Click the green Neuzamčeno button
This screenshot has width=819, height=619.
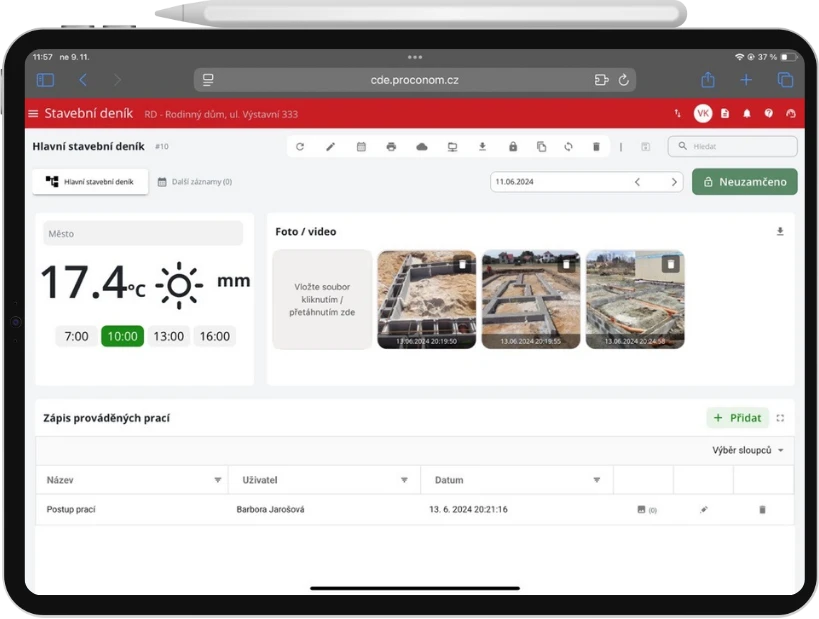point(744,182)
